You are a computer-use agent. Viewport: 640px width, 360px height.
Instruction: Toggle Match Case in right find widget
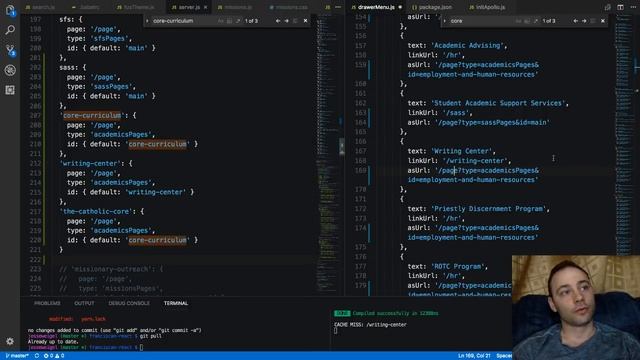pos(518,21)
